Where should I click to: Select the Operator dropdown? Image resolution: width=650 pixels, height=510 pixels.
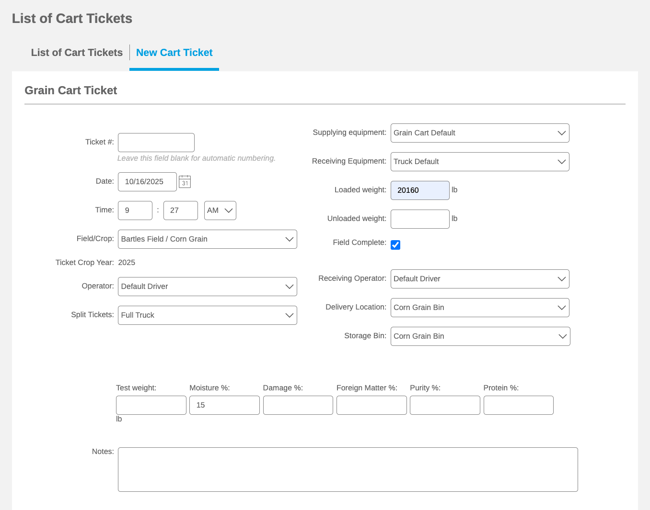[207, 287]
